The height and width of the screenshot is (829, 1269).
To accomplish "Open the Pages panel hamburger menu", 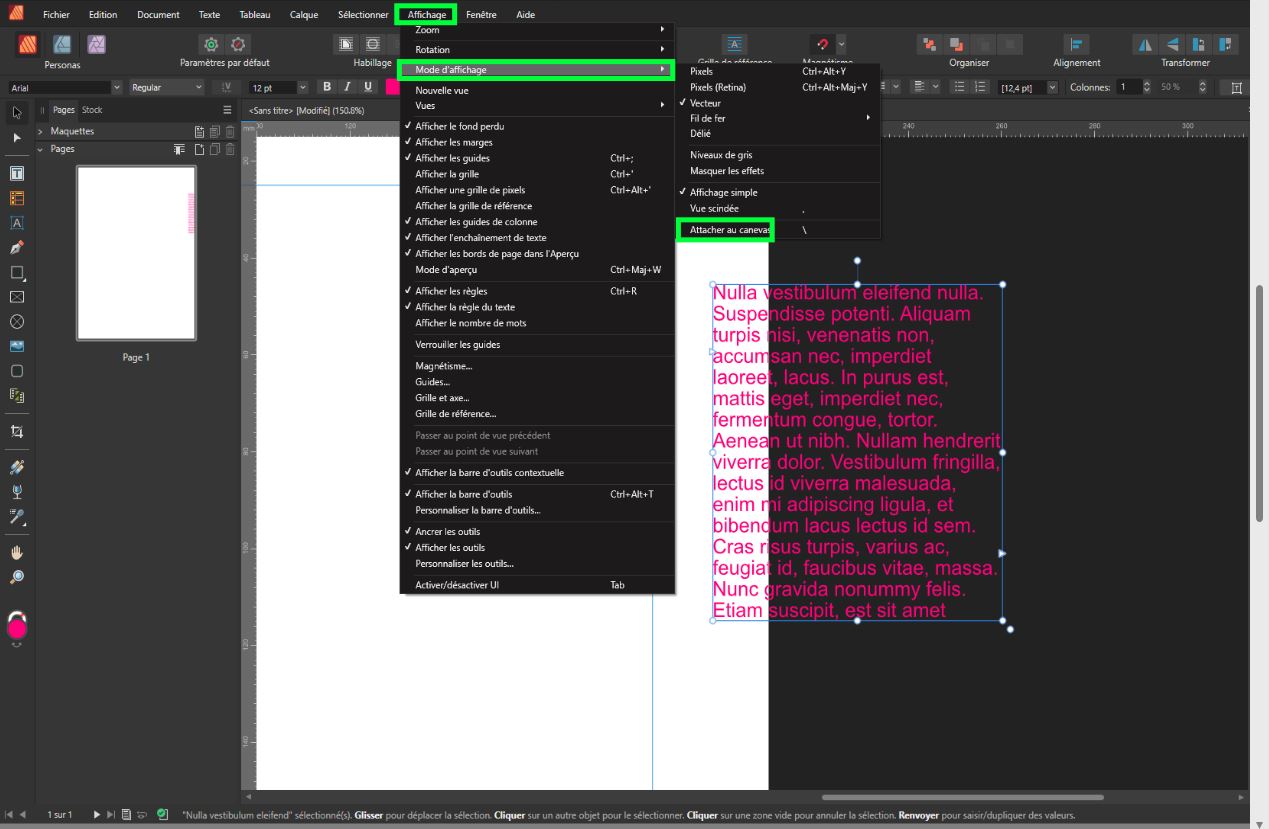I will click(x=227, y=110).
